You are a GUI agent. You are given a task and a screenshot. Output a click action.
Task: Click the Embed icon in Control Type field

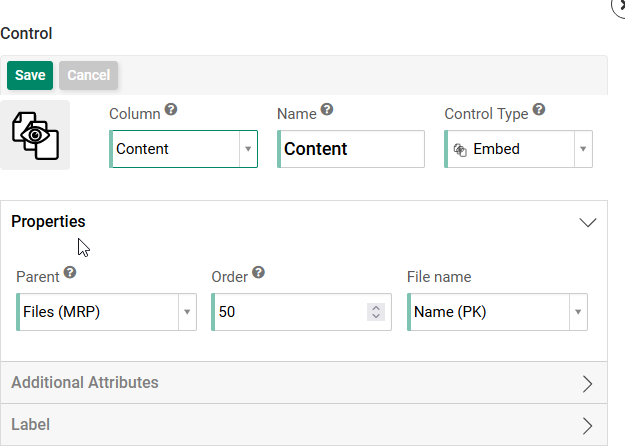pos(460,149)
